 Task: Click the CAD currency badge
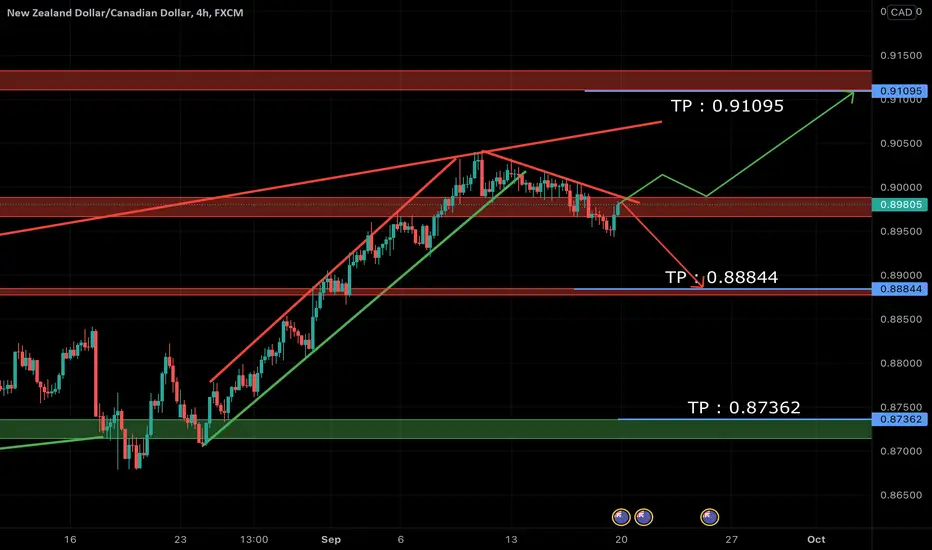(x=901, y=12)
